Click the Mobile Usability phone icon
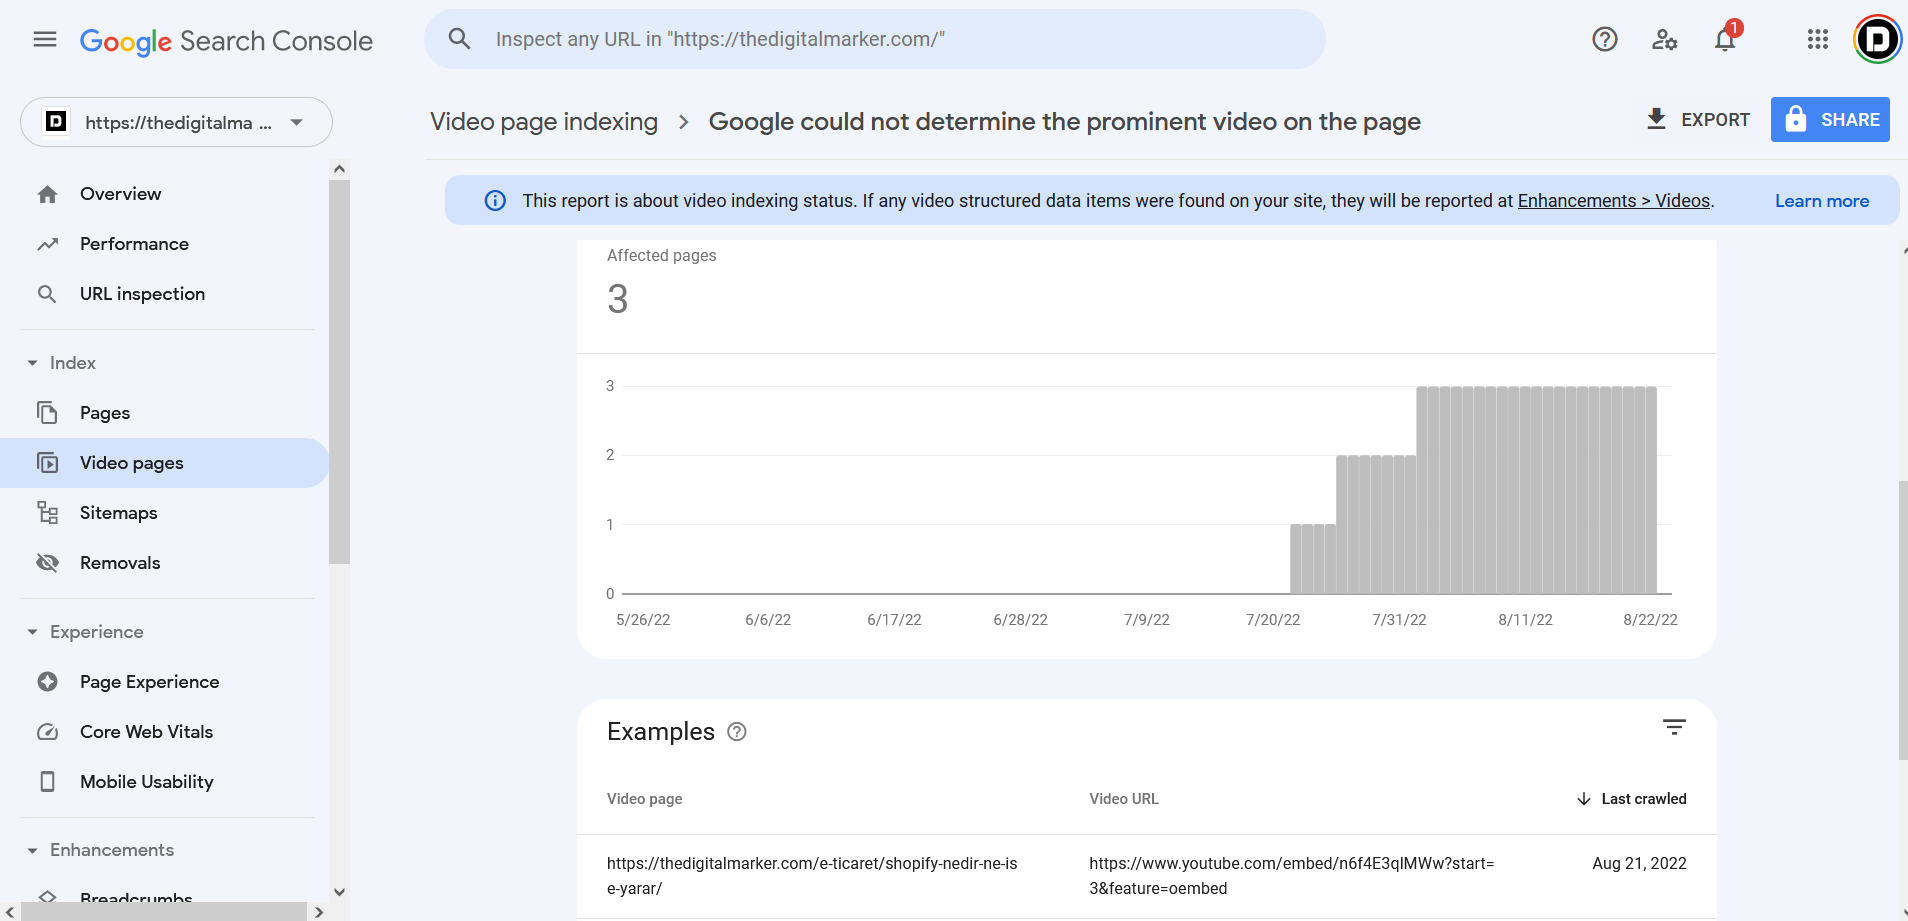 tap(47, 782)
